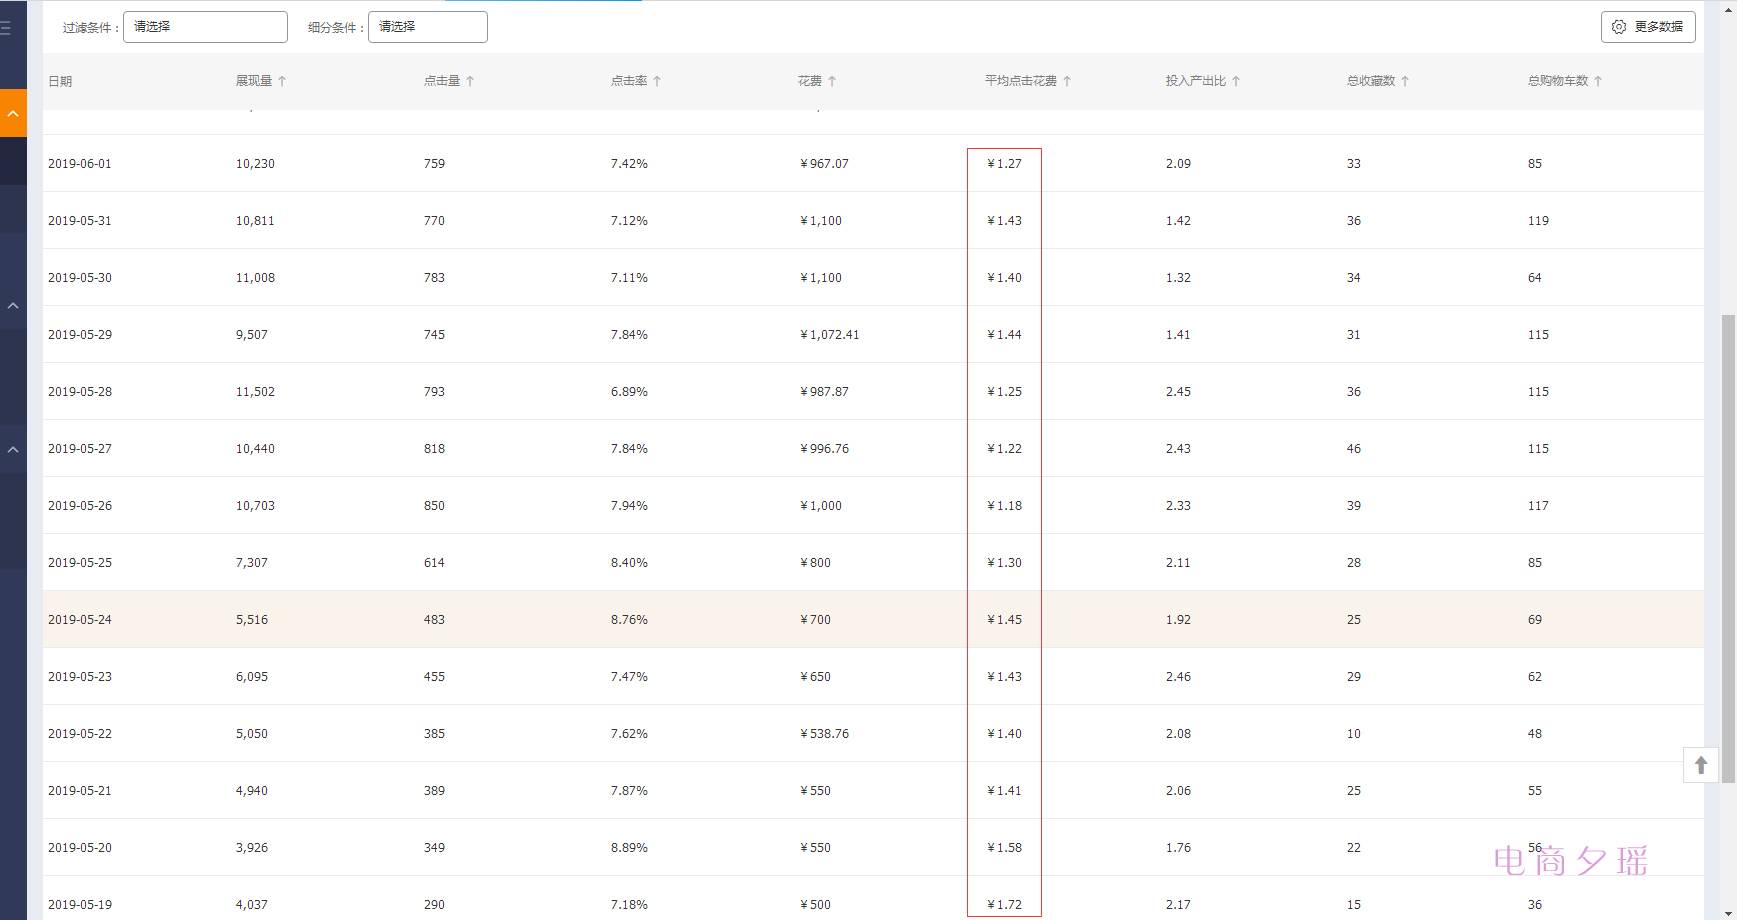This screenshot has width=1737, height=920.
Task: Collapse the orange highlighted sidebar section
Action: 13,113
